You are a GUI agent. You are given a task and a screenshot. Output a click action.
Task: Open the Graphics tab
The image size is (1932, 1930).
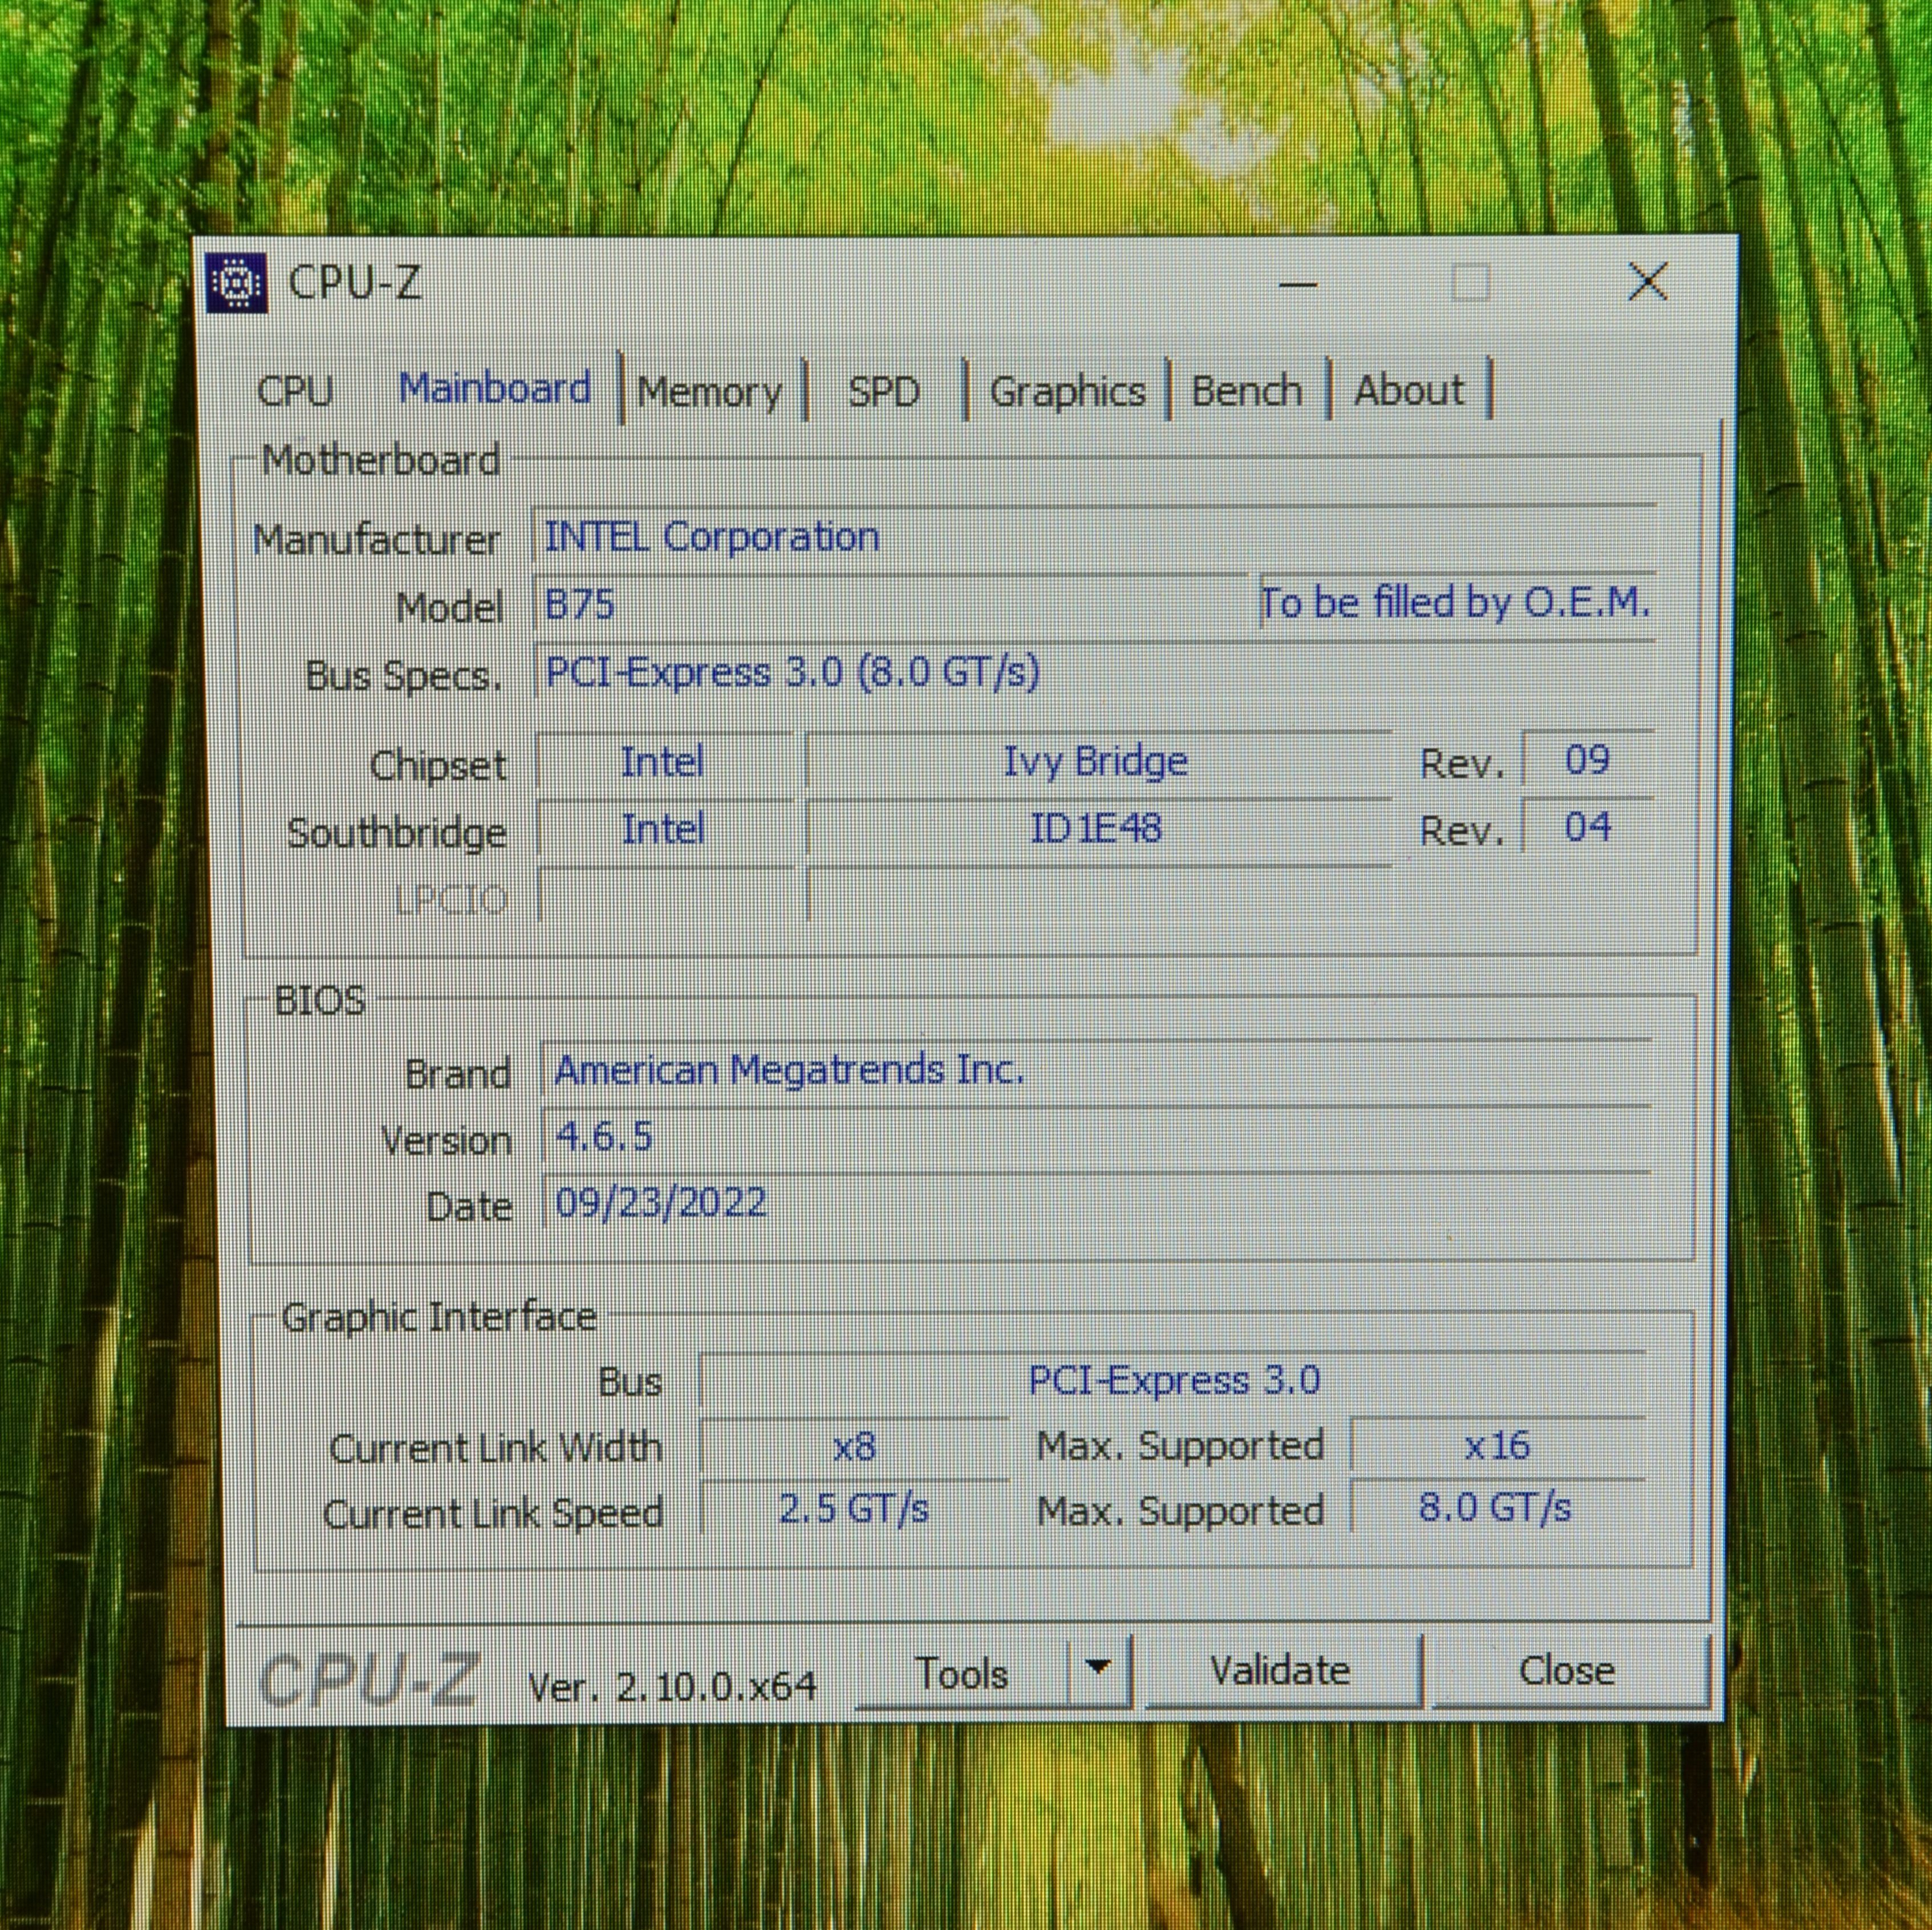1068,391
